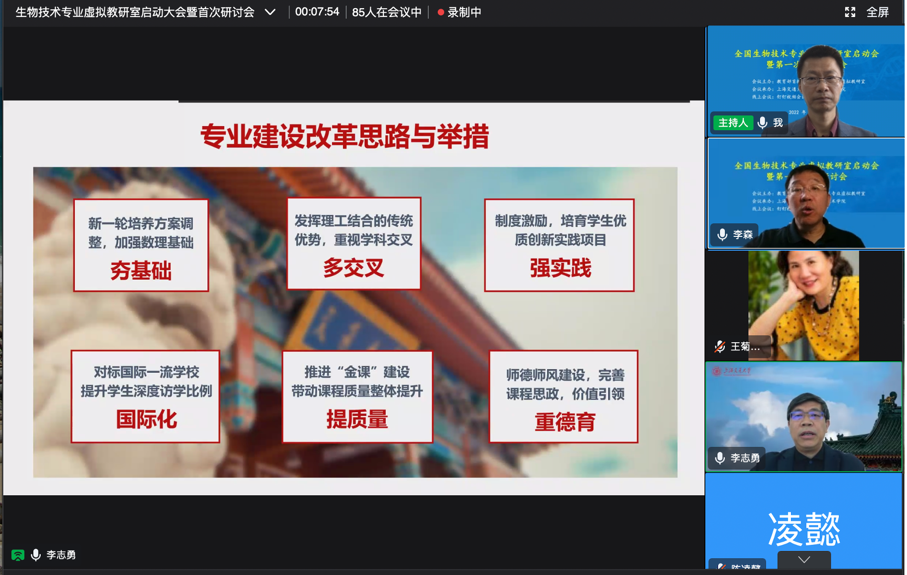Screen dimensions: 907x575
Task: Toggle the host's microphone icon next to 我
Action: coord(763,123)
